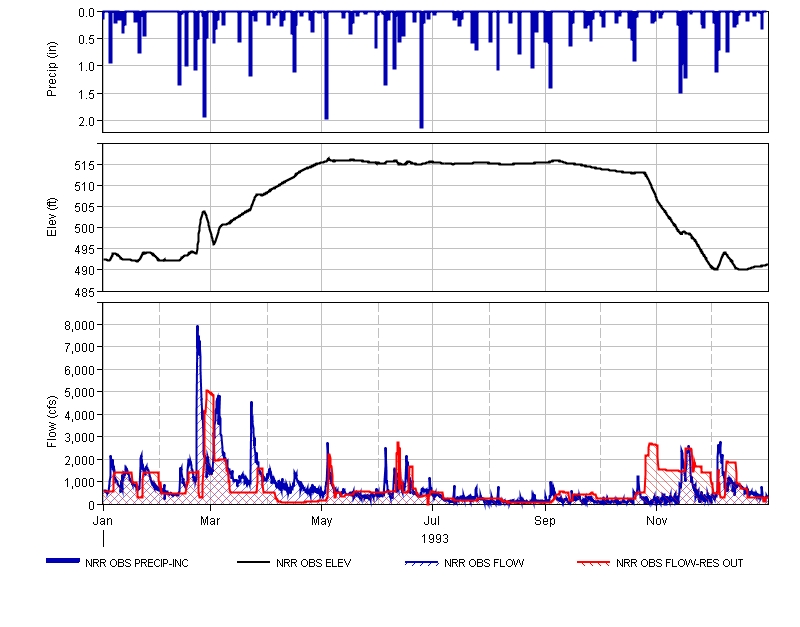Viewport: 800px width, 627px height.
Task: Click the 500 elevation tick label
Action: click(x=86, y=229)
